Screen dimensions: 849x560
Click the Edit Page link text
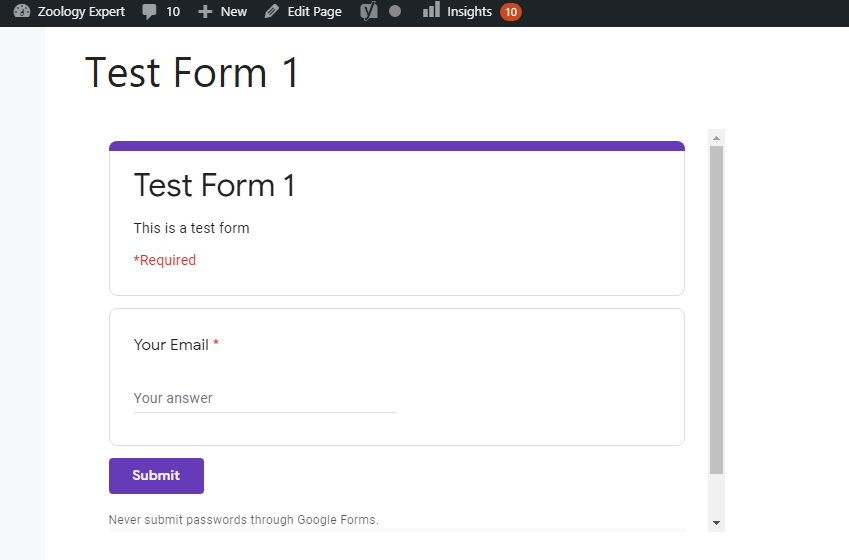click(314, 12)
